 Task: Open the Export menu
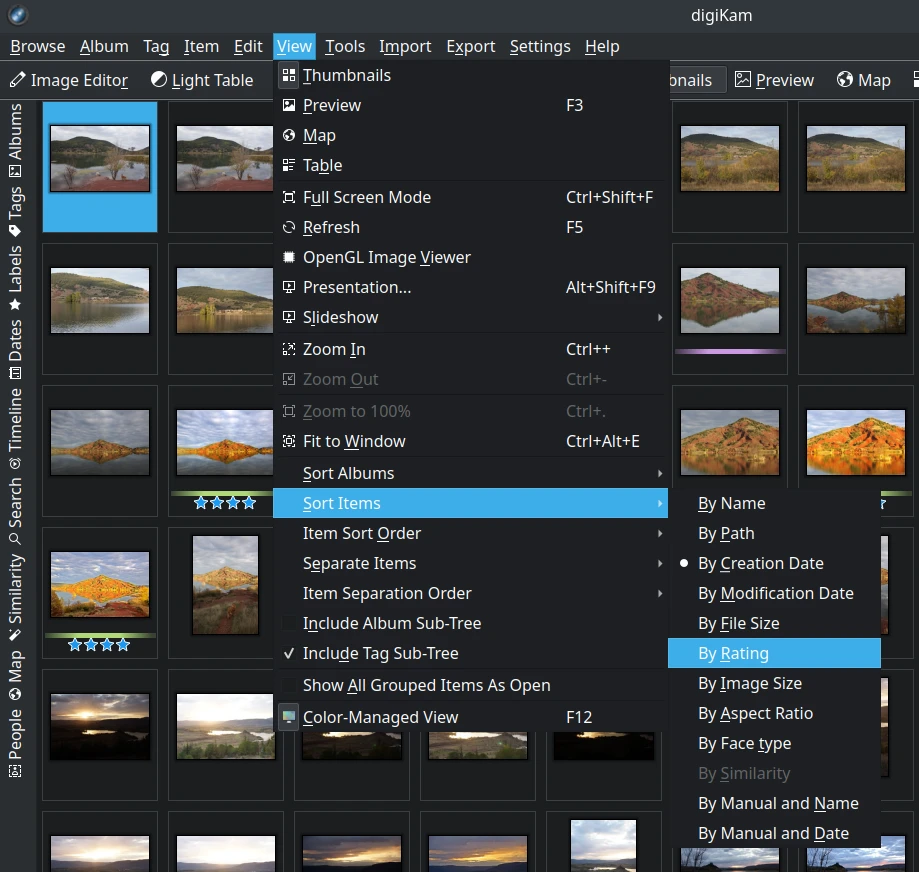(471, 46)
